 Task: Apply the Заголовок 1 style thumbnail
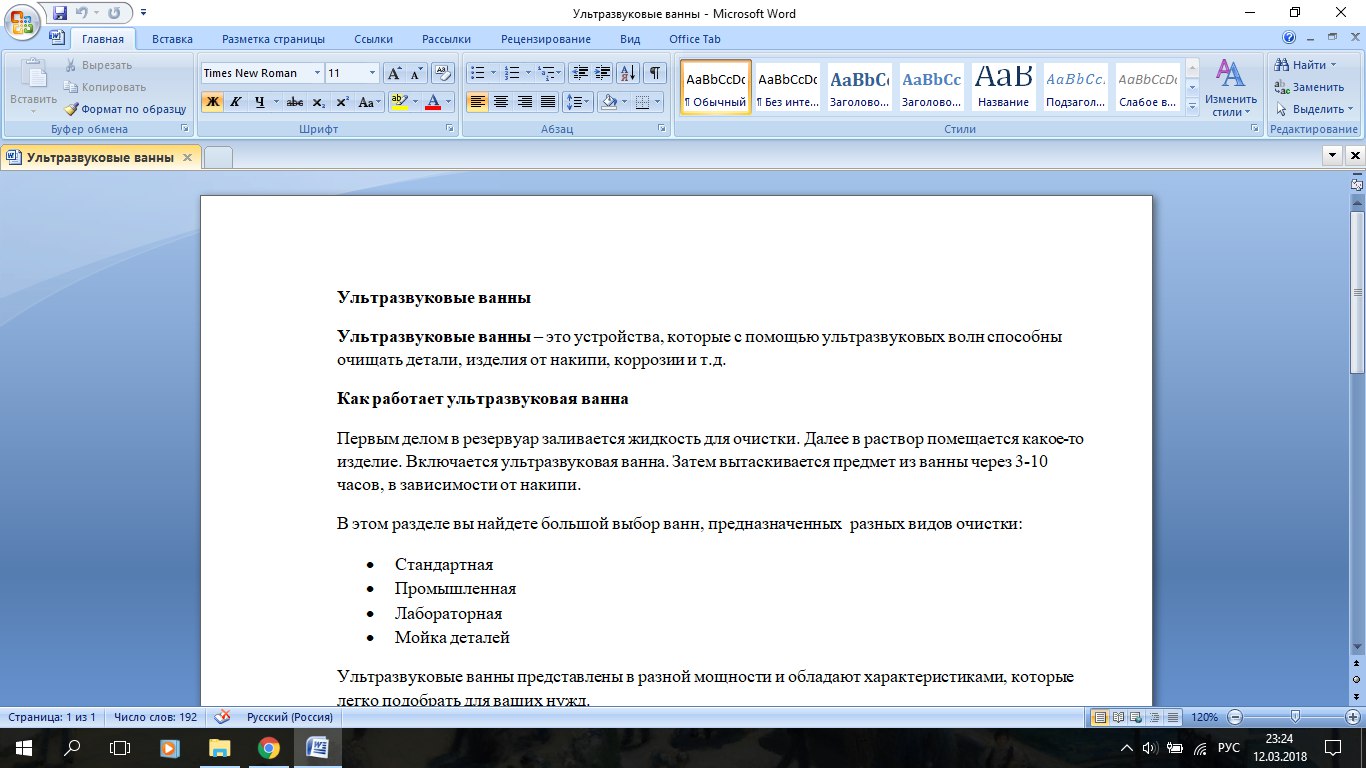pyautogui.click(x=860, y=88)
